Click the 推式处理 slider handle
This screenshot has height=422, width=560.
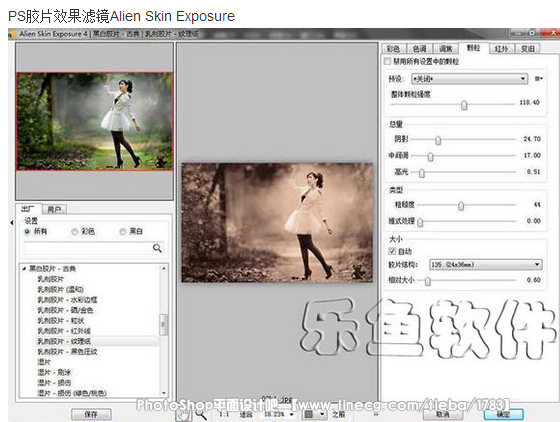click(420, 222)
